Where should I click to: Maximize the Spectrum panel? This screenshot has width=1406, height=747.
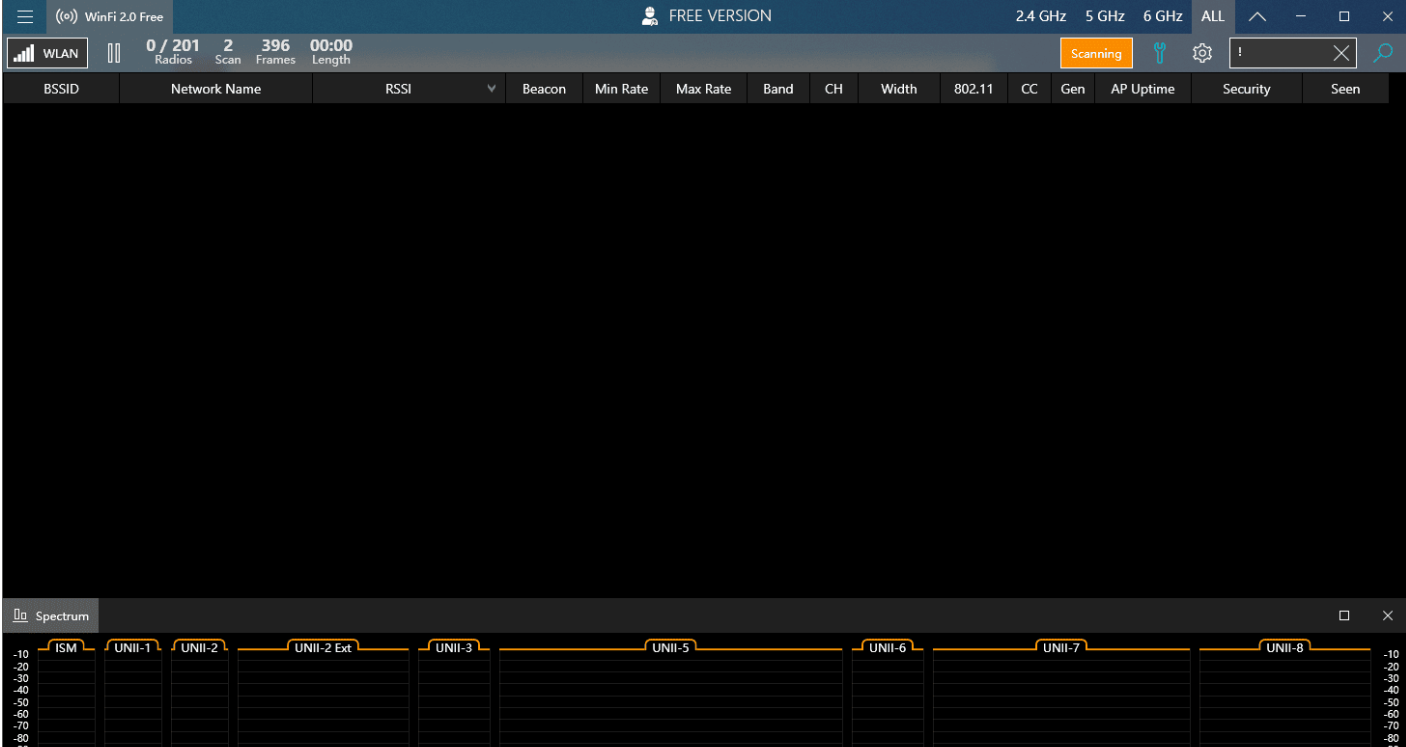(1344, 615)
